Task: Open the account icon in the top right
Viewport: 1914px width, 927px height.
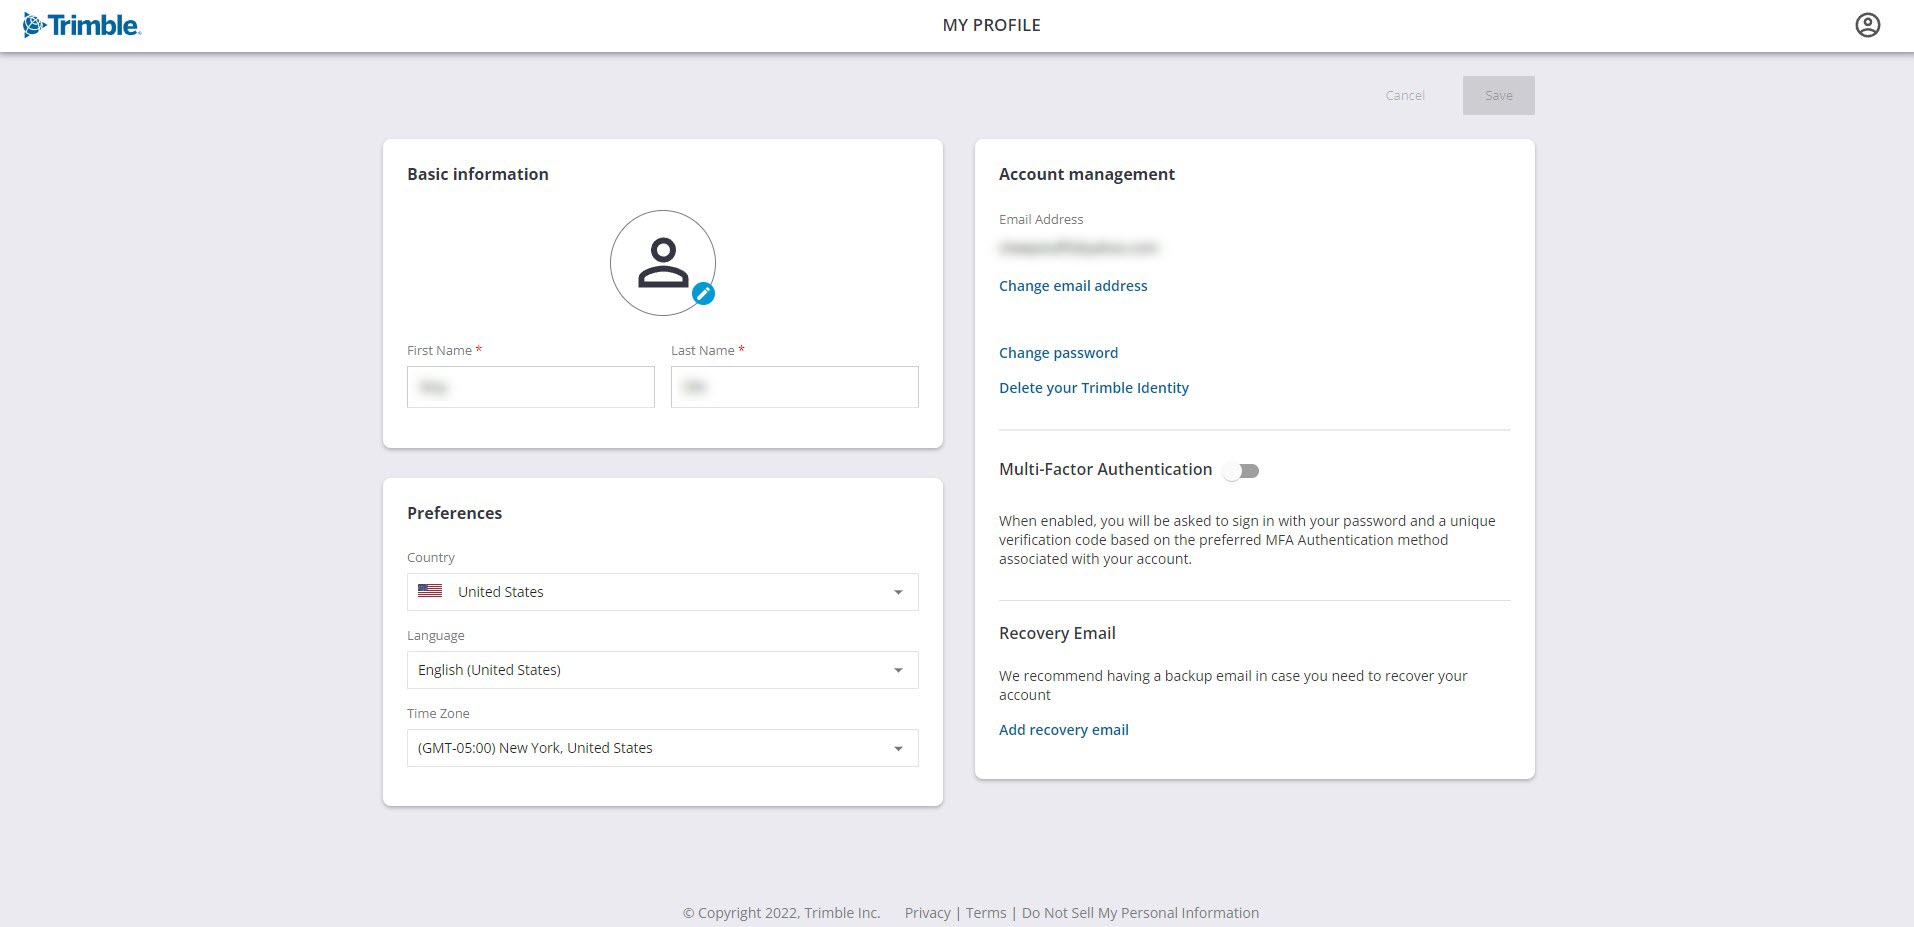Action: pos(1870,25)
